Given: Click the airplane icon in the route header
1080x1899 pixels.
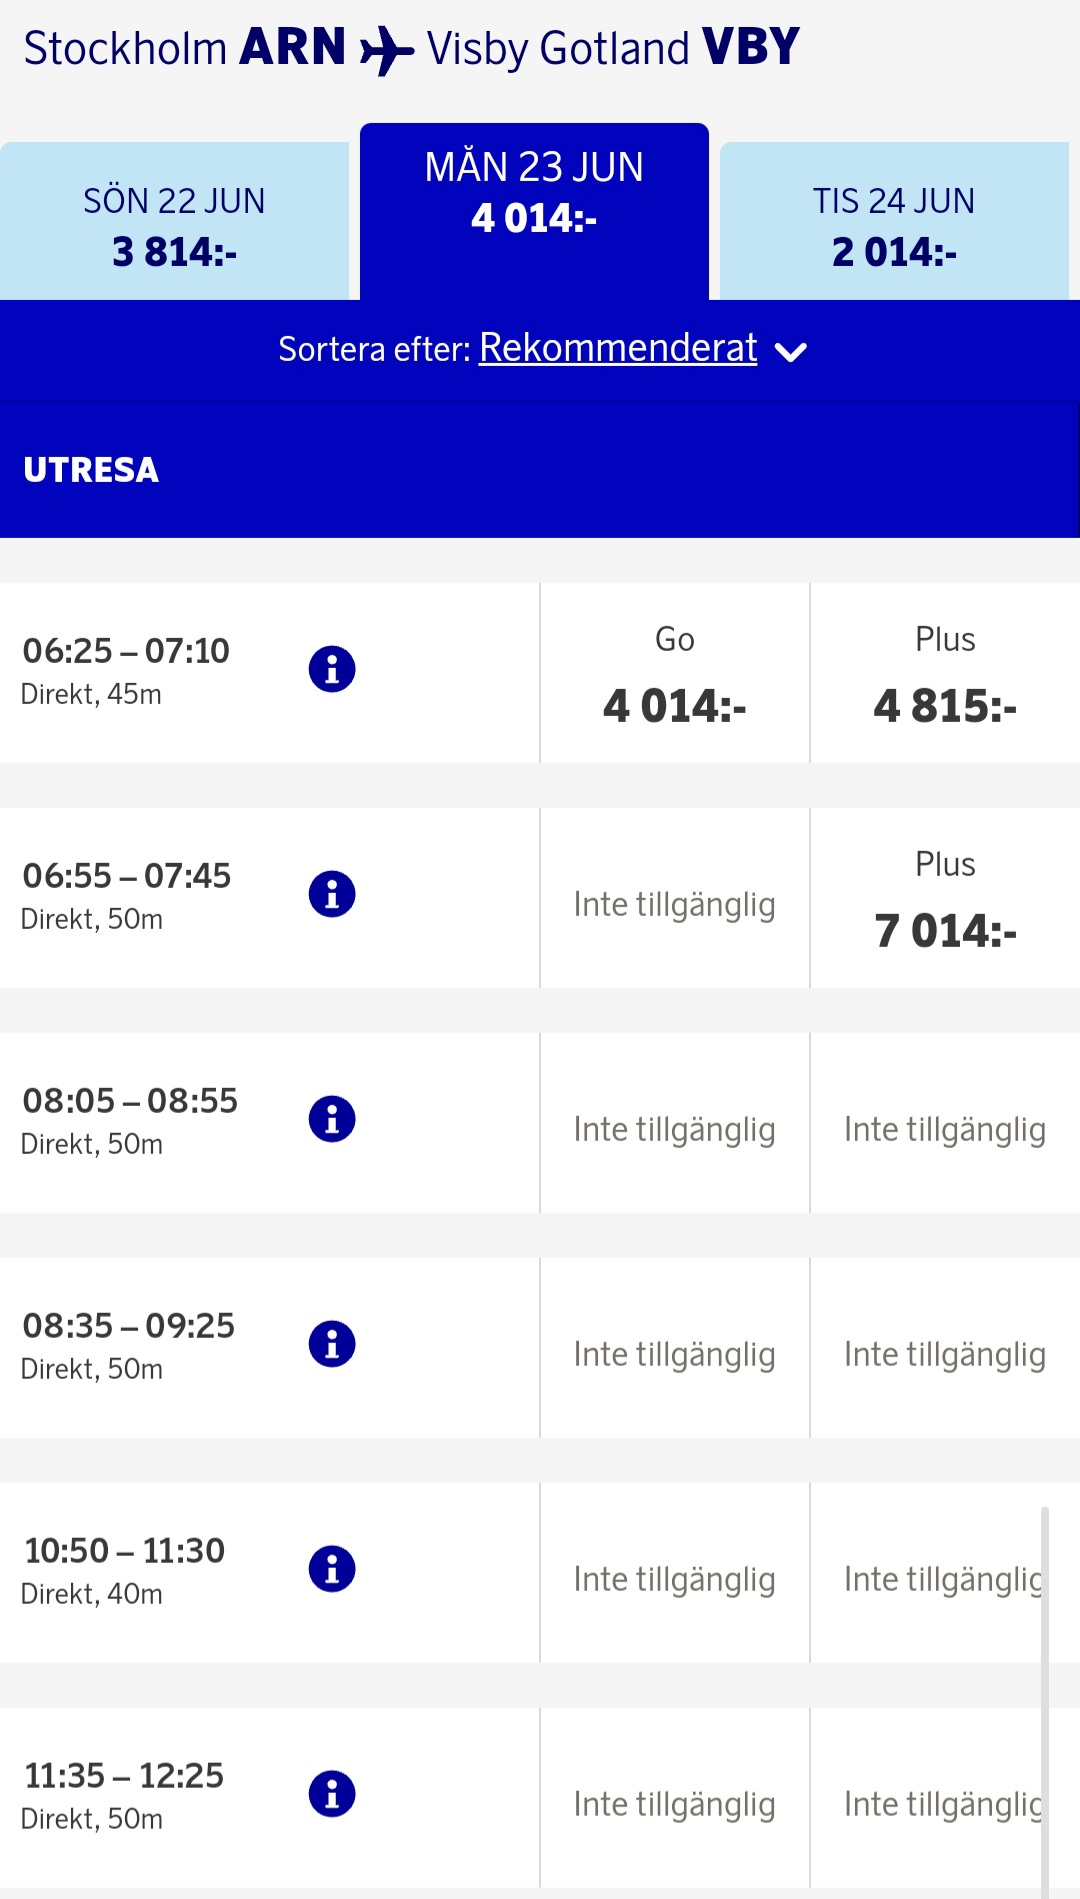Looking at the screenshot, I should [386, 50].
